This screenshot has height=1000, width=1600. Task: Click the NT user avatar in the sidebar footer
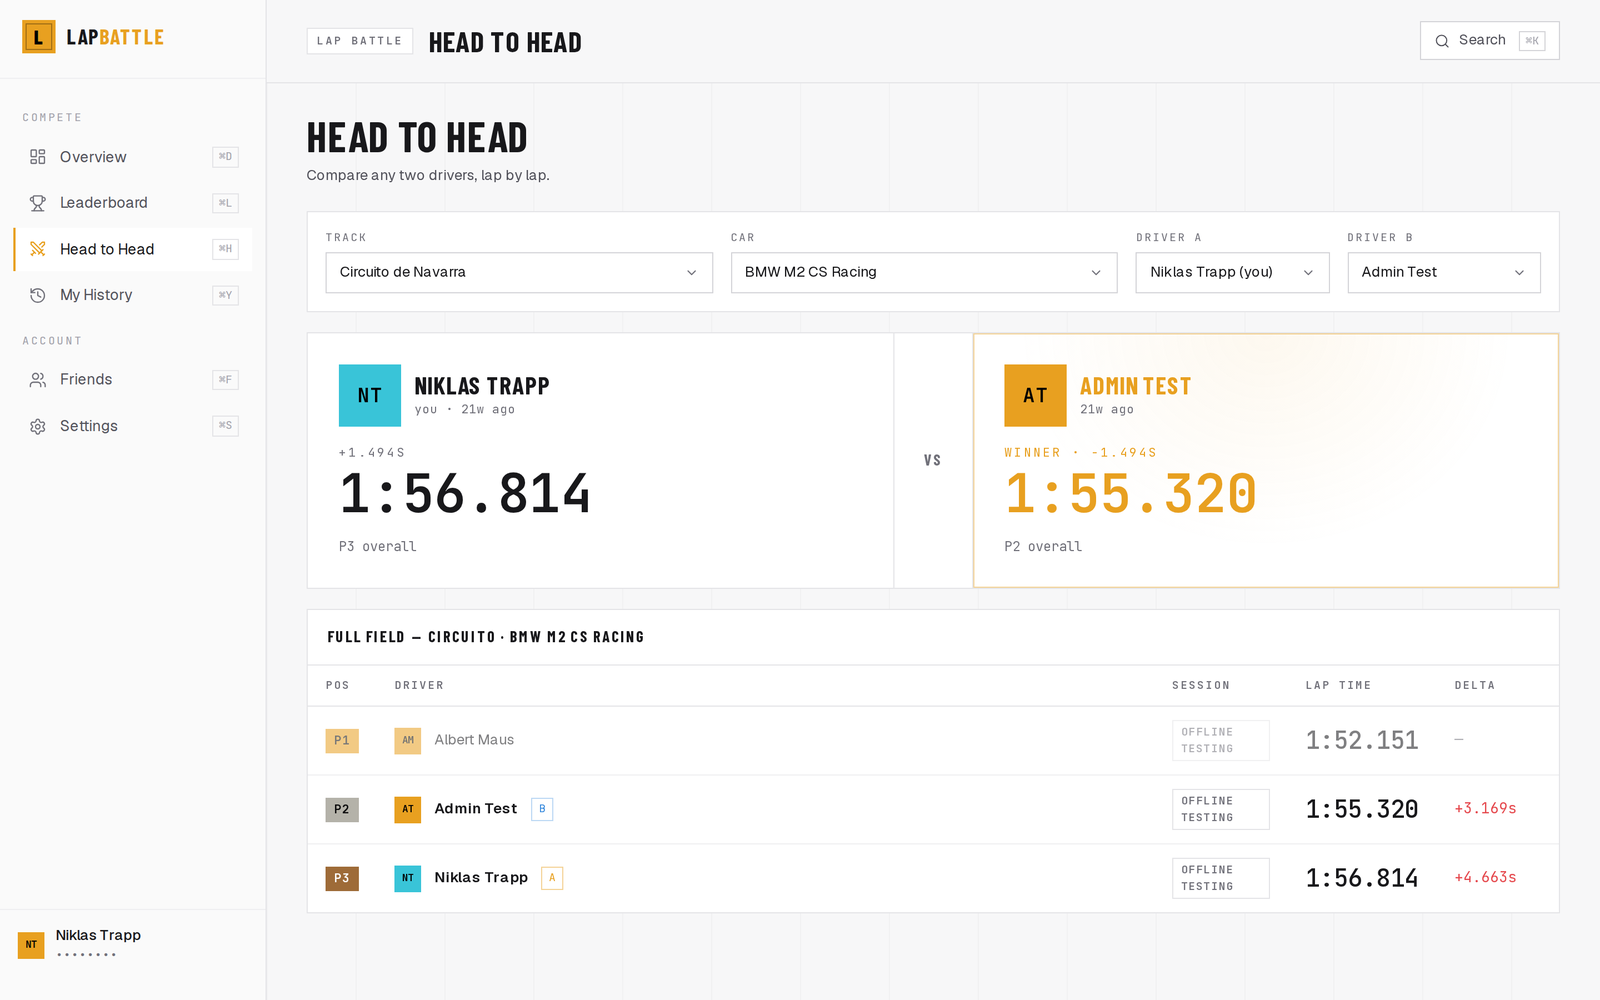31,945
